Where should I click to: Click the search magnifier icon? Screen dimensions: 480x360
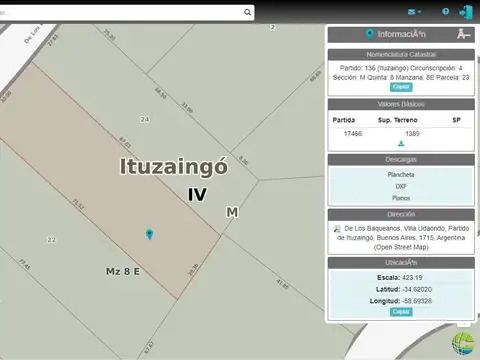pos(247,12)
